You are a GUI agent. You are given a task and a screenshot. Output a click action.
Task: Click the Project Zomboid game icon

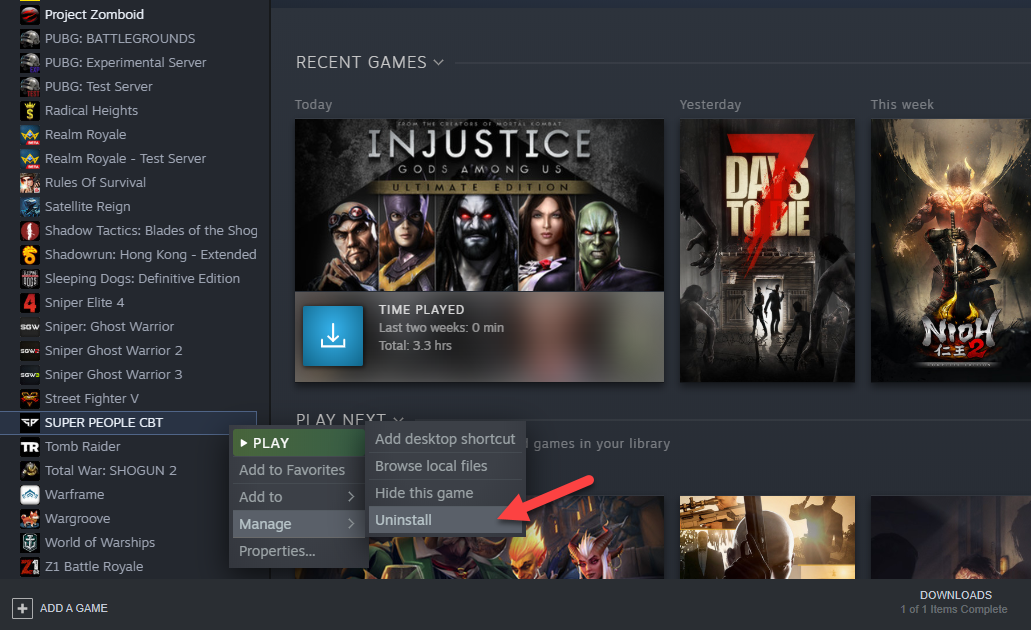click(30, 14)
